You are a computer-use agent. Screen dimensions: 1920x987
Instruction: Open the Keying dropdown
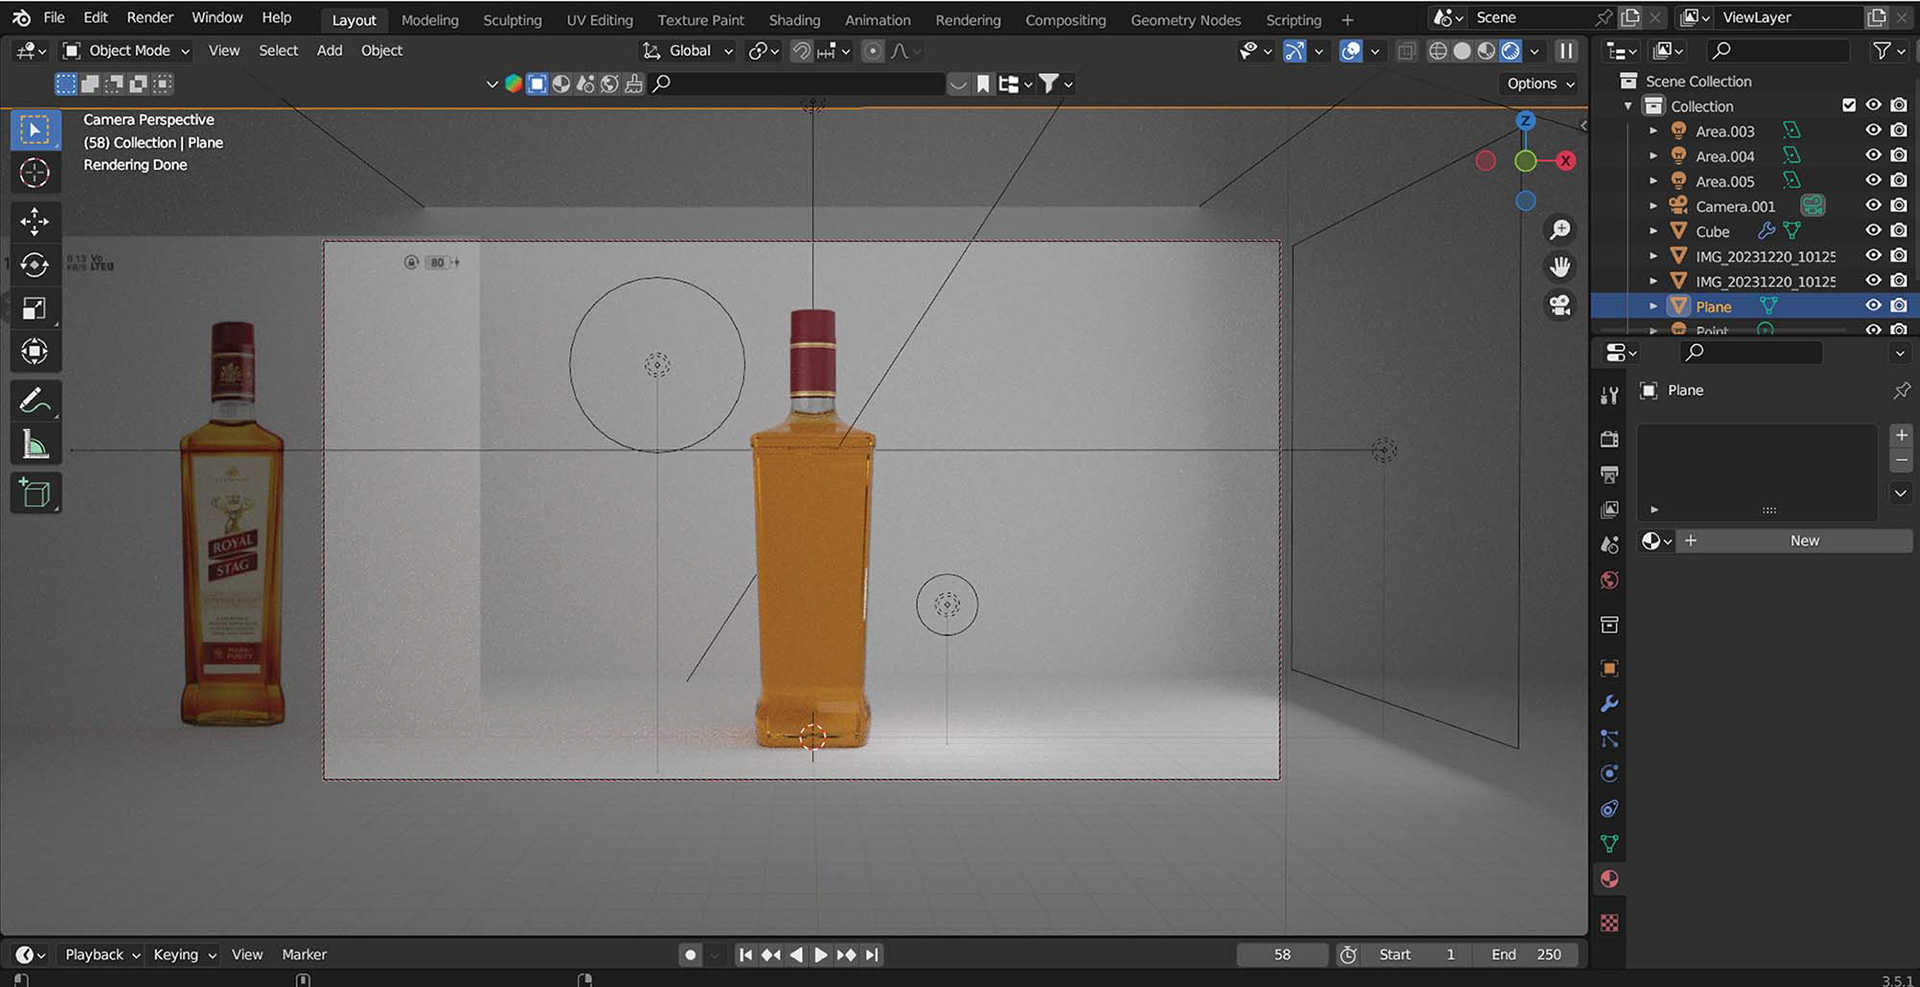click(x=184, y=955)
